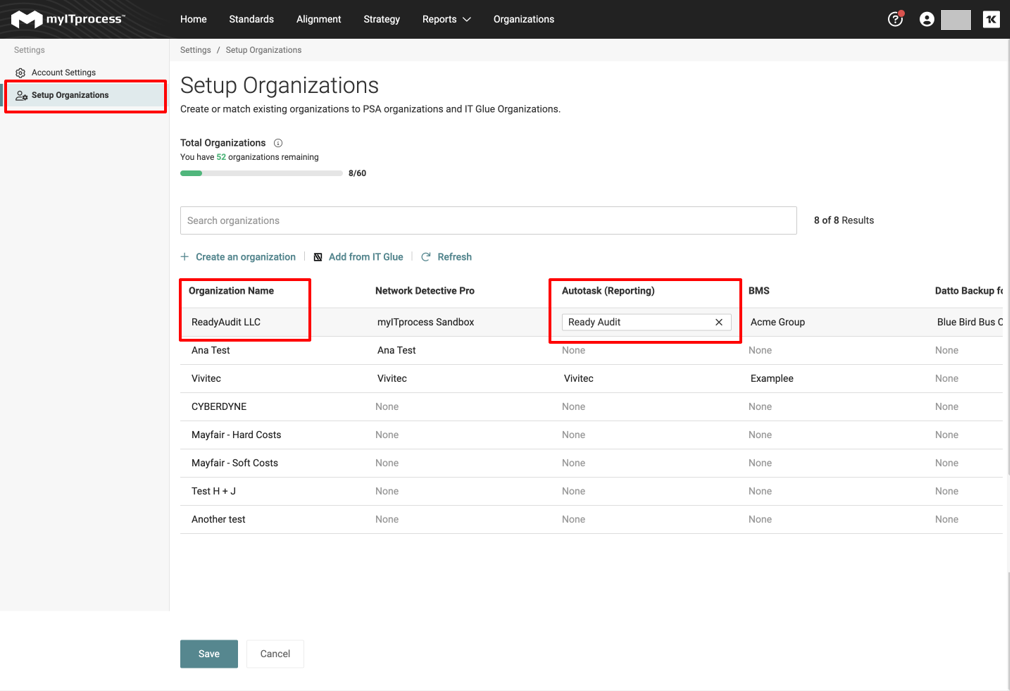Click the Ana Test organization name
1010x691 pixels.
211,350
